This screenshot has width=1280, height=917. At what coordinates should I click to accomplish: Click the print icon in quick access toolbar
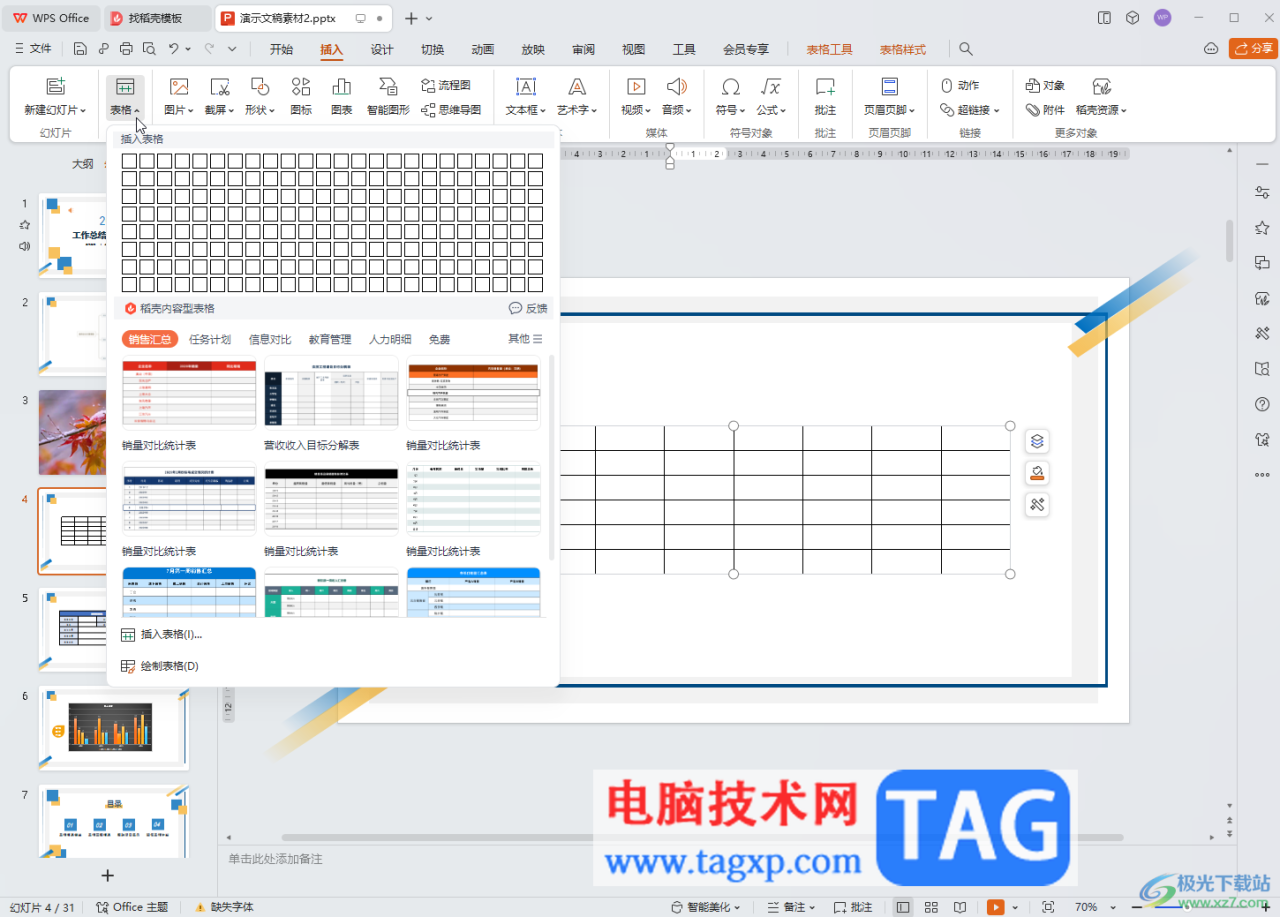(126, 49)
